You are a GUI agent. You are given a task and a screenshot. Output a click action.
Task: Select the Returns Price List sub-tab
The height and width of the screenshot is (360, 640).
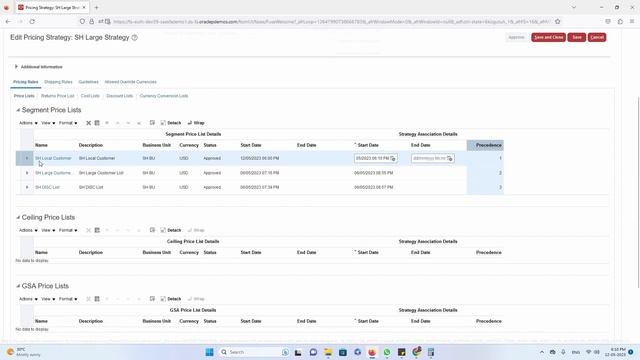click(x=58, y=96)
